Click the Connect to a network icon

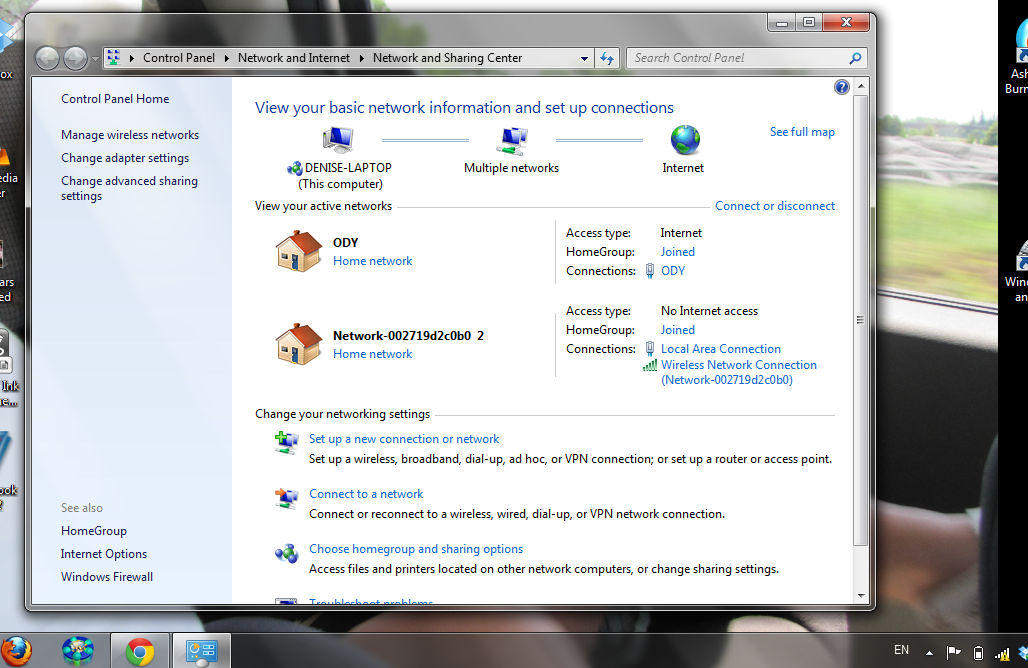[x=287, y=498]
